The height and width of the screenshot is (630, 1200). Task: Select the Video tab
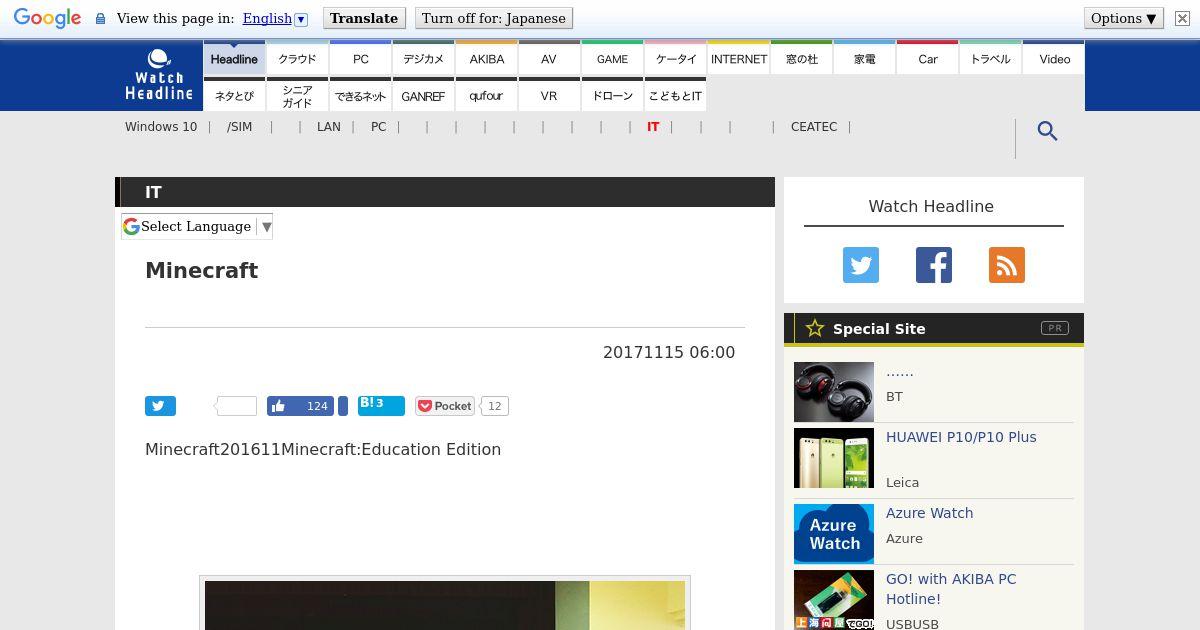[x=1054, y=59]
